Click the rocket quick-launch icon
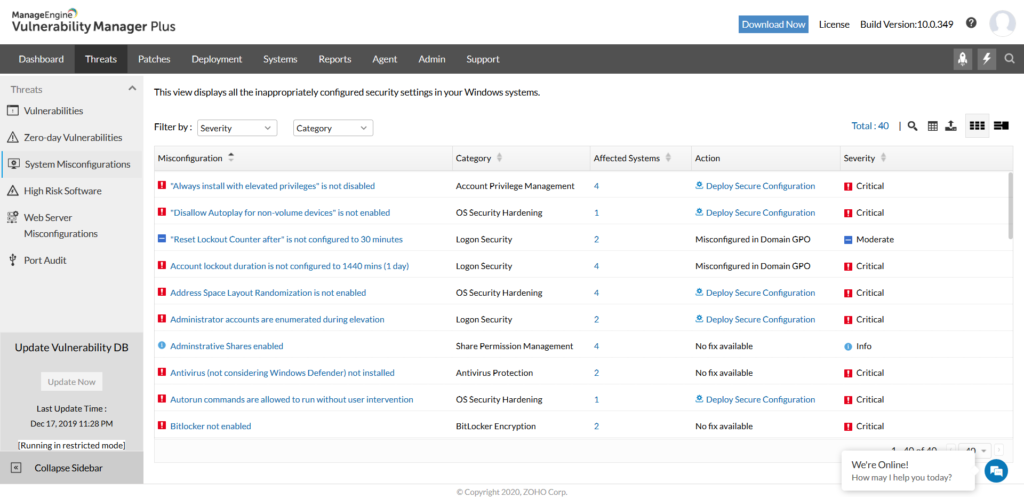The height and width of the screenshot is (497, 1024). (x=962, y=59)
